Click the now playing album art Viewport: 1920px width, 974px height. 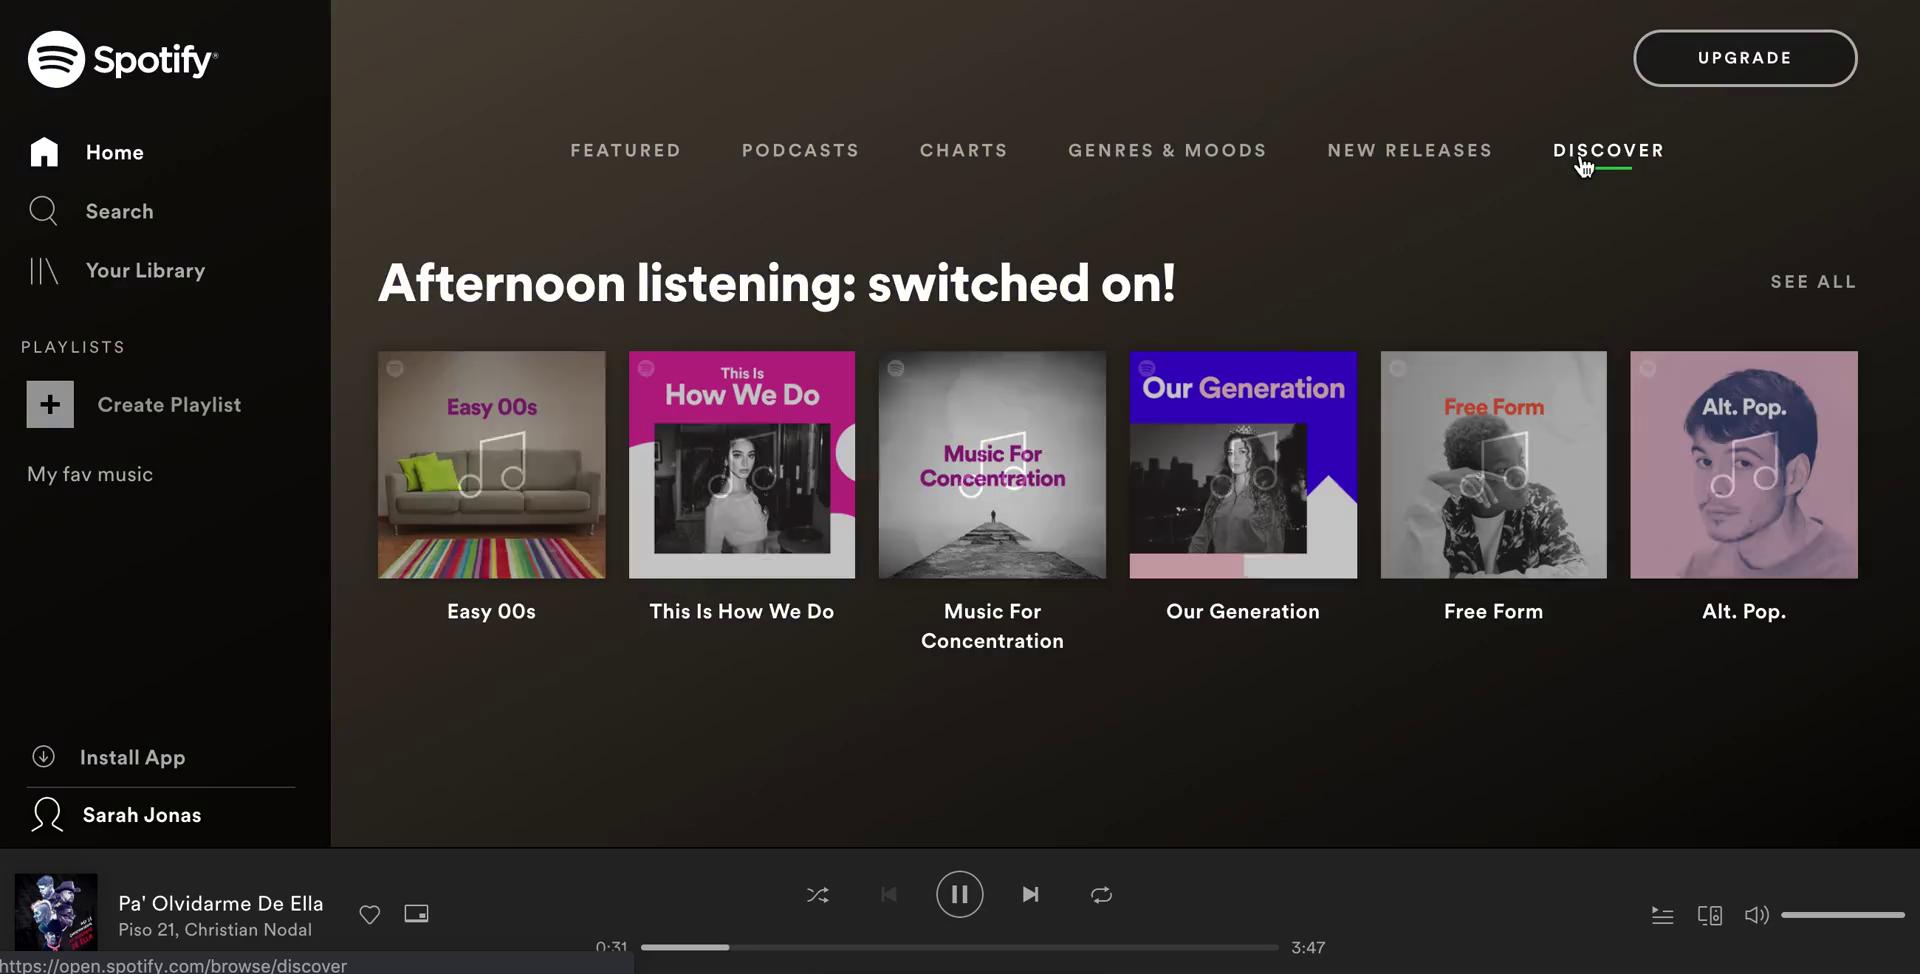56,911
